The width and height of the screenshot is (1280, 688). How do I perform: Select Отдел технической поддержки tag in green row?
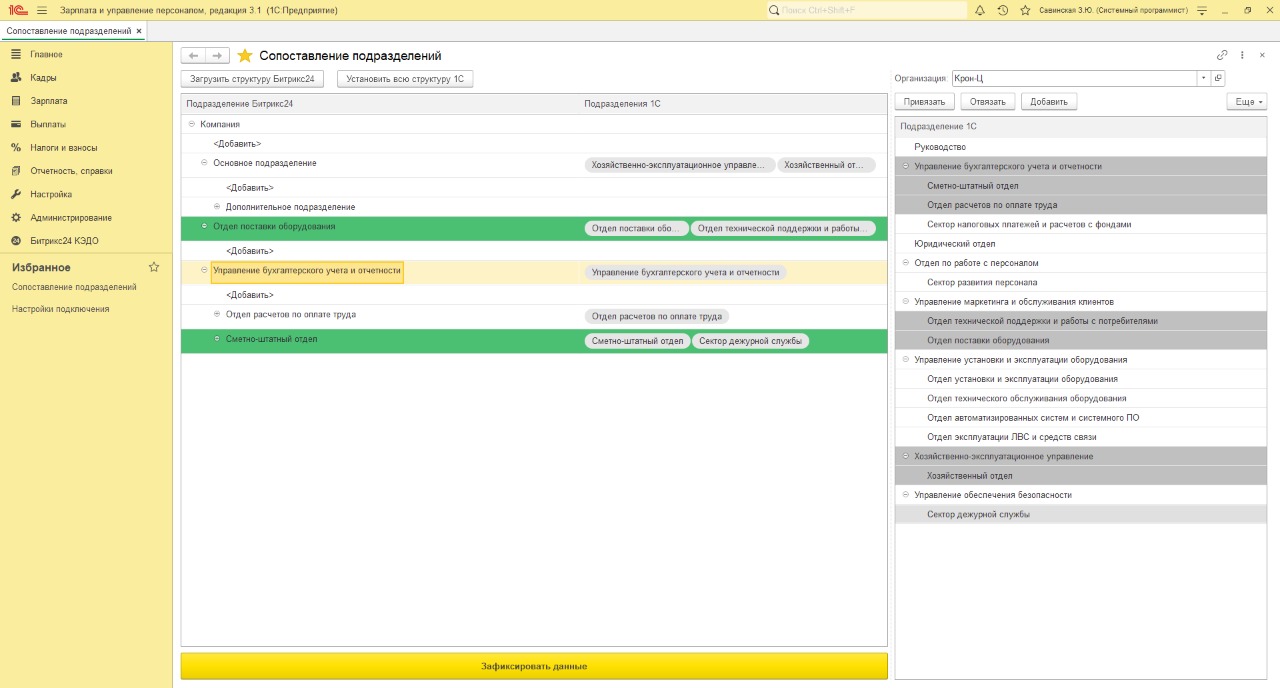click(x=783, y=229)
